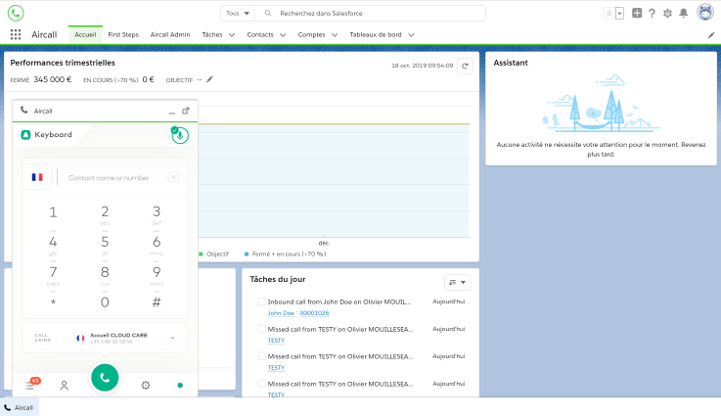Refresh the quarterly performance chart
The height and width of the screenshot is (416, 721).
point(465,66)
